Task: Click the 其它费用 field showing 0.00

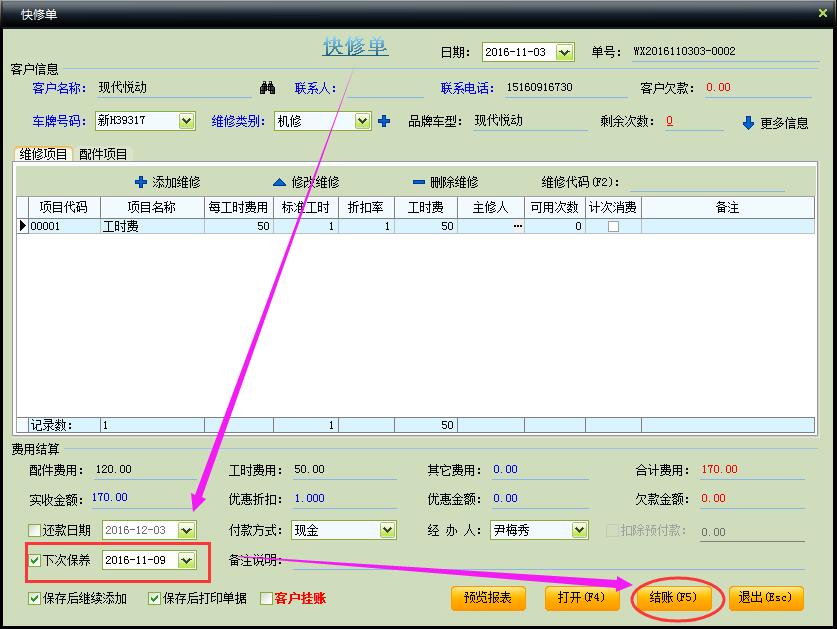Action: (539, 469)
